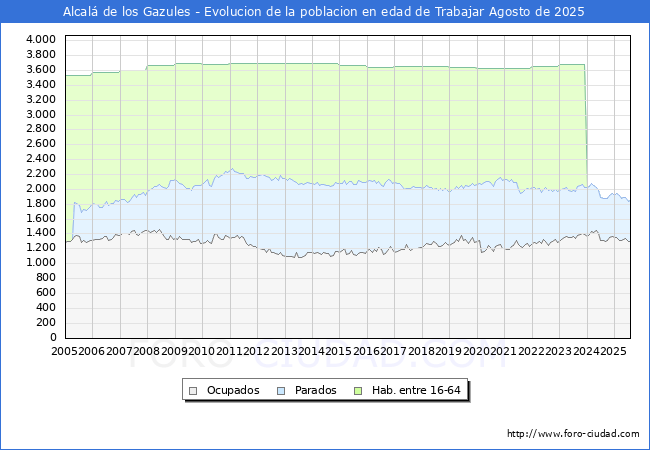Click the Ocupados legend color swatch
The width and height of the screenshot is (650, 450).
tap(193, 391)
